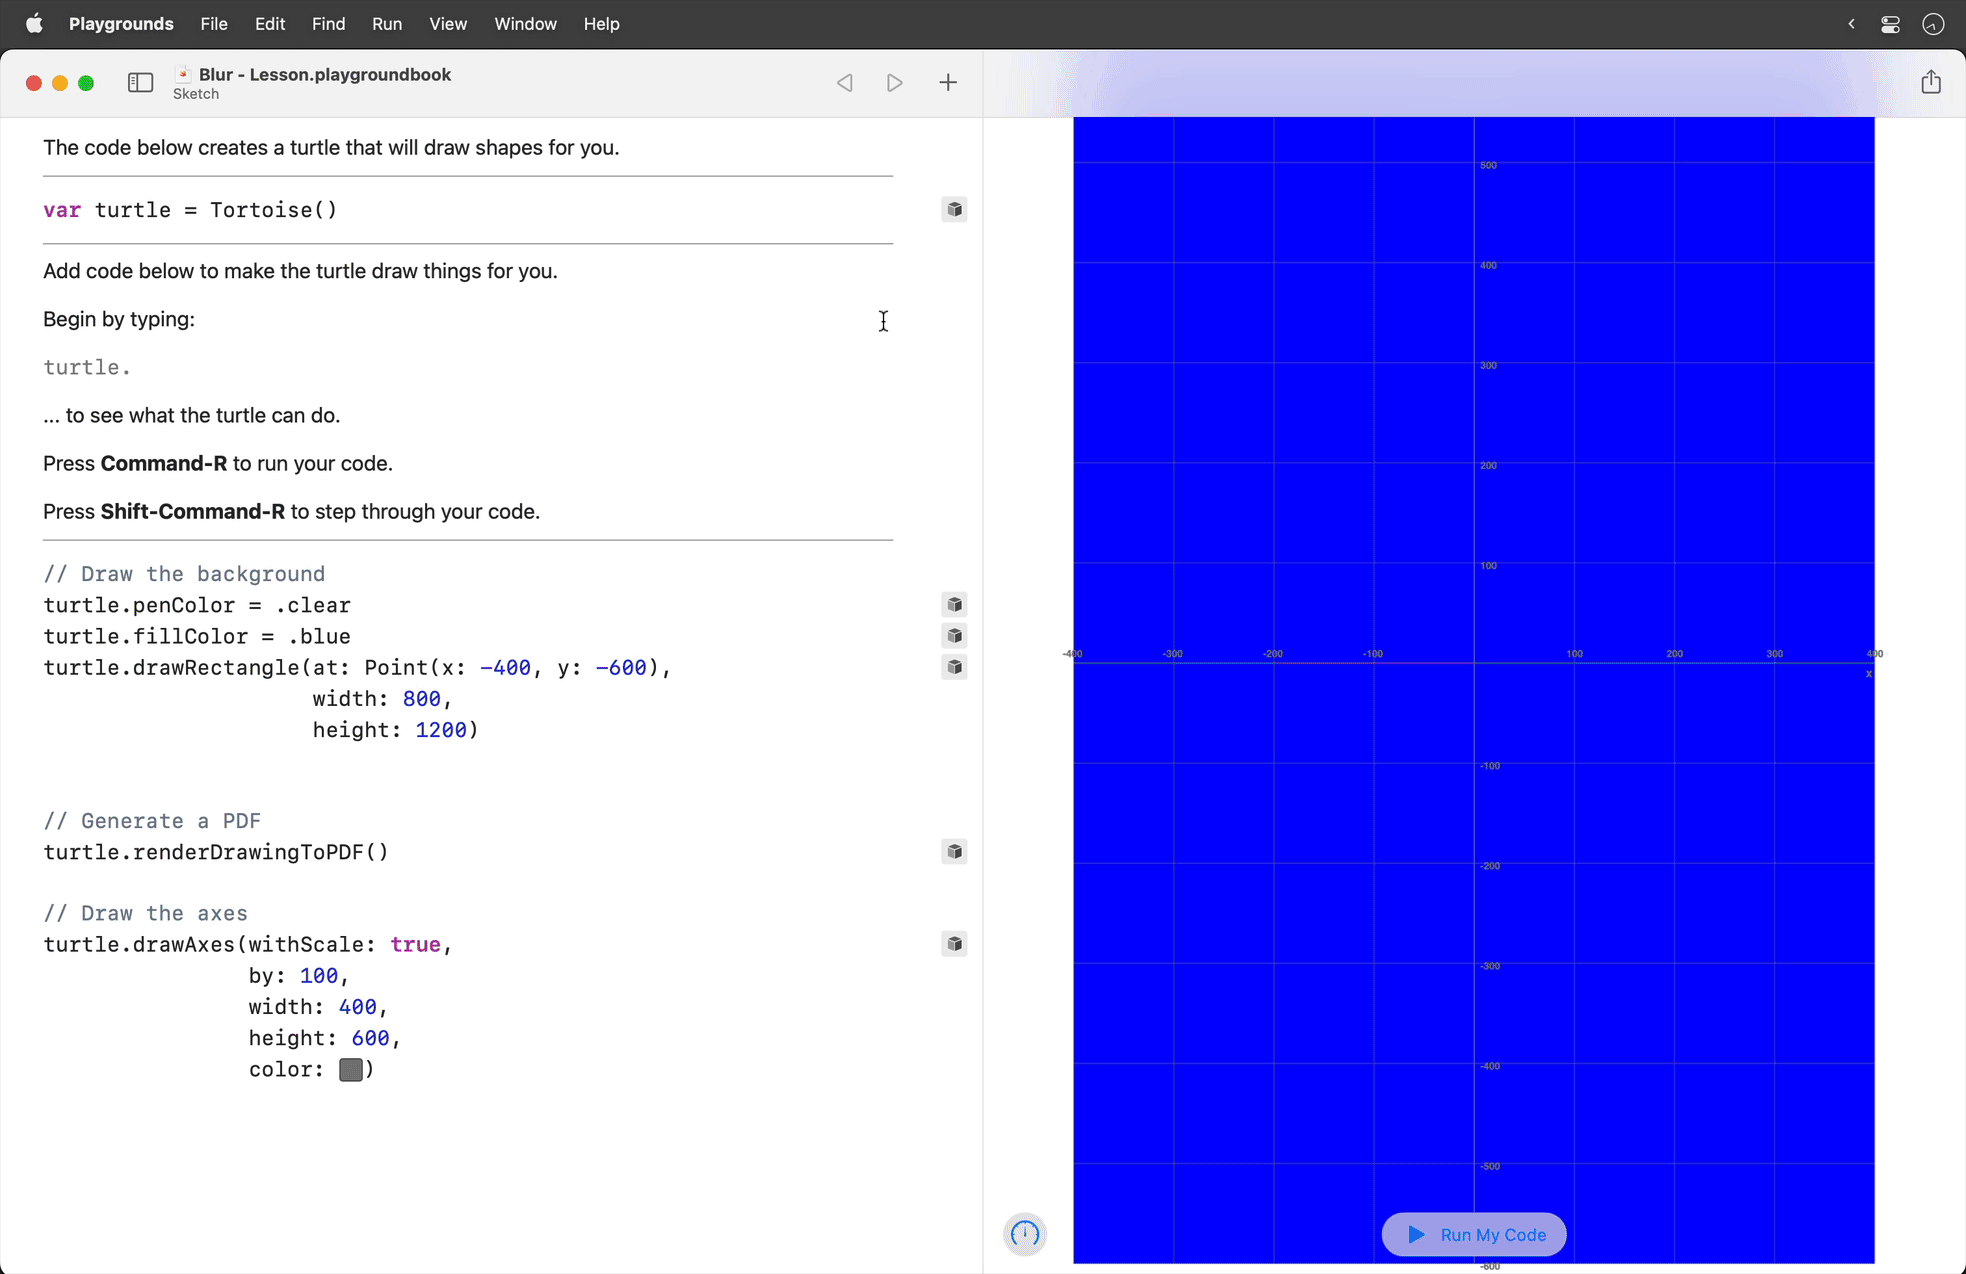The image size is (1966, 1274).
Task: Click the duplicate icon beside drawAxes line
Action: (x=954, y=943)
